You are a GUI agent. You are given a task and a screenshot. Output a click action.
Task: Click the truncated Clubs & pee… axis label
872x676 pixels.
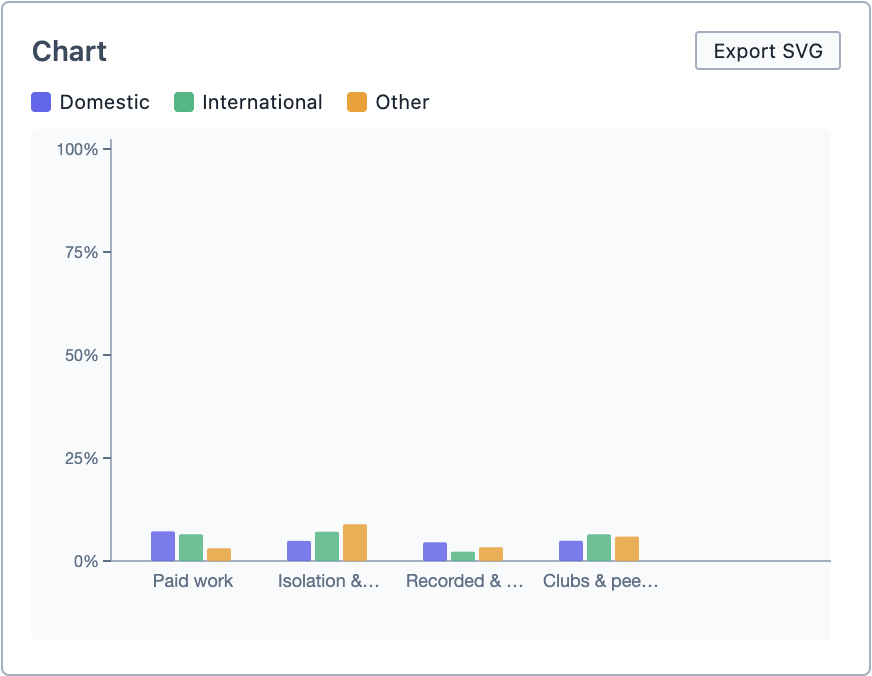[601, 581]
